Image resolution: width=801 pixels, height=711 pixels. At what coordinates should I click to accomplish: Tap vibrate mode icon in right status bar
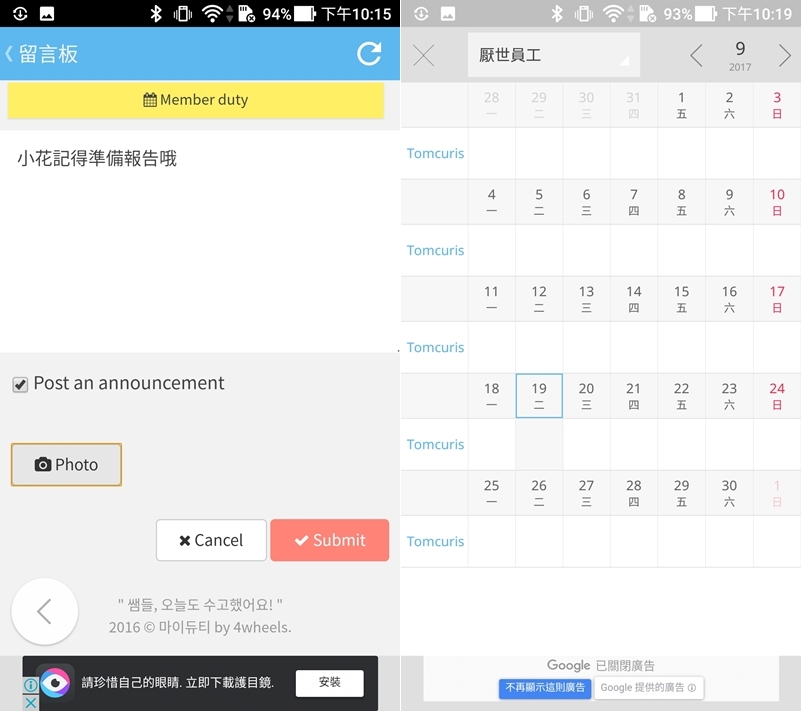[583, 13]
